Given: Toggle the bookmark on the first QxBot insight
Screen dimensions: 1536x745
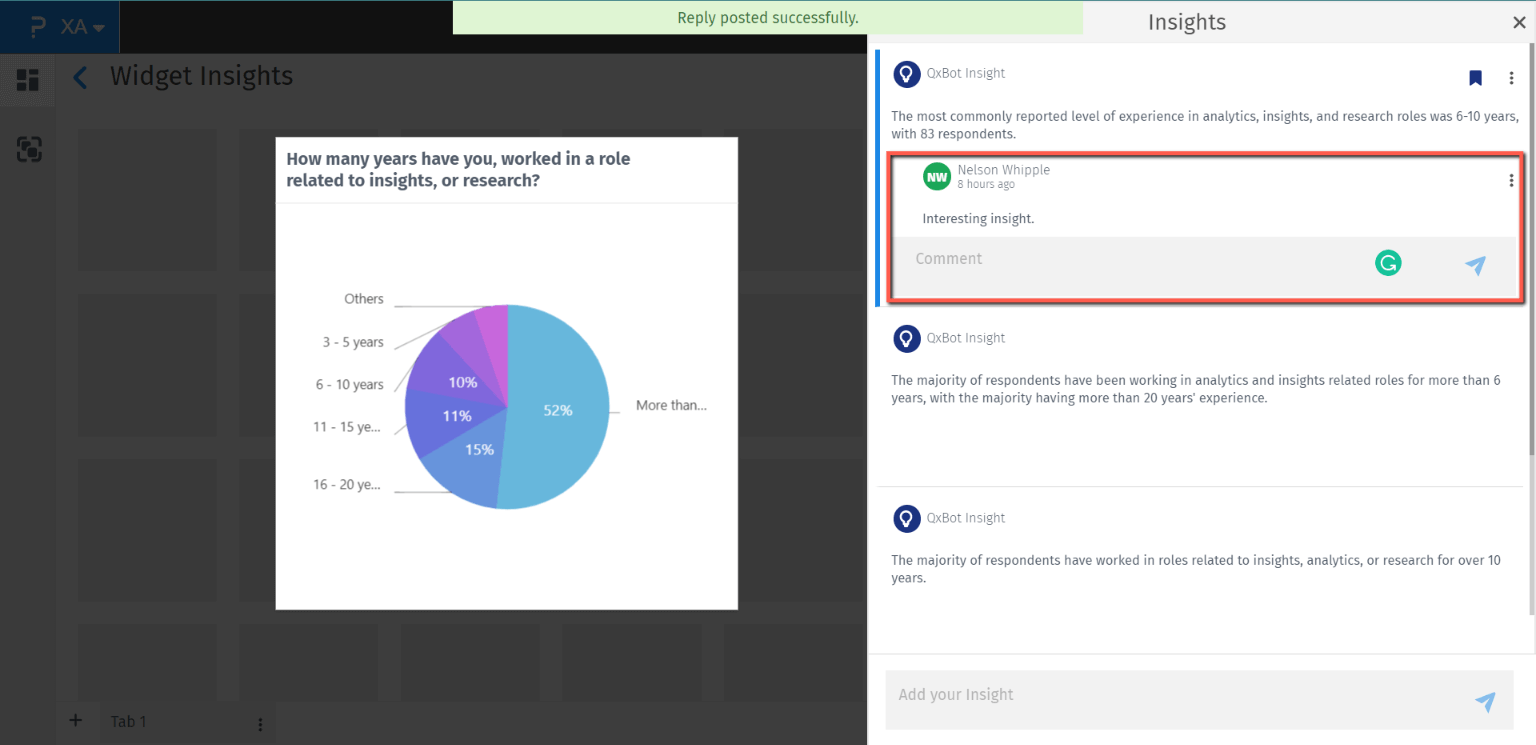Looking at the screenshot, I should pyautogui.click(x=1475, y=78).
